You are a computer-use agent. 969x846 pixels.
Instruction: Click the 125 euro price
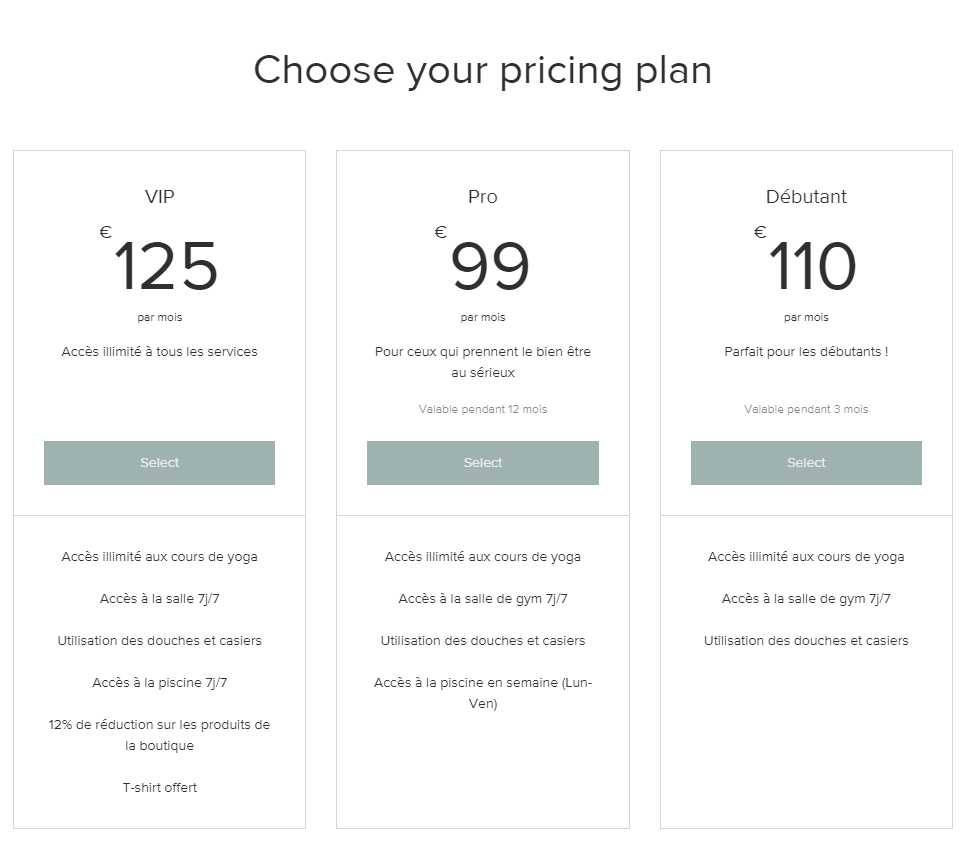coord(165,267)
